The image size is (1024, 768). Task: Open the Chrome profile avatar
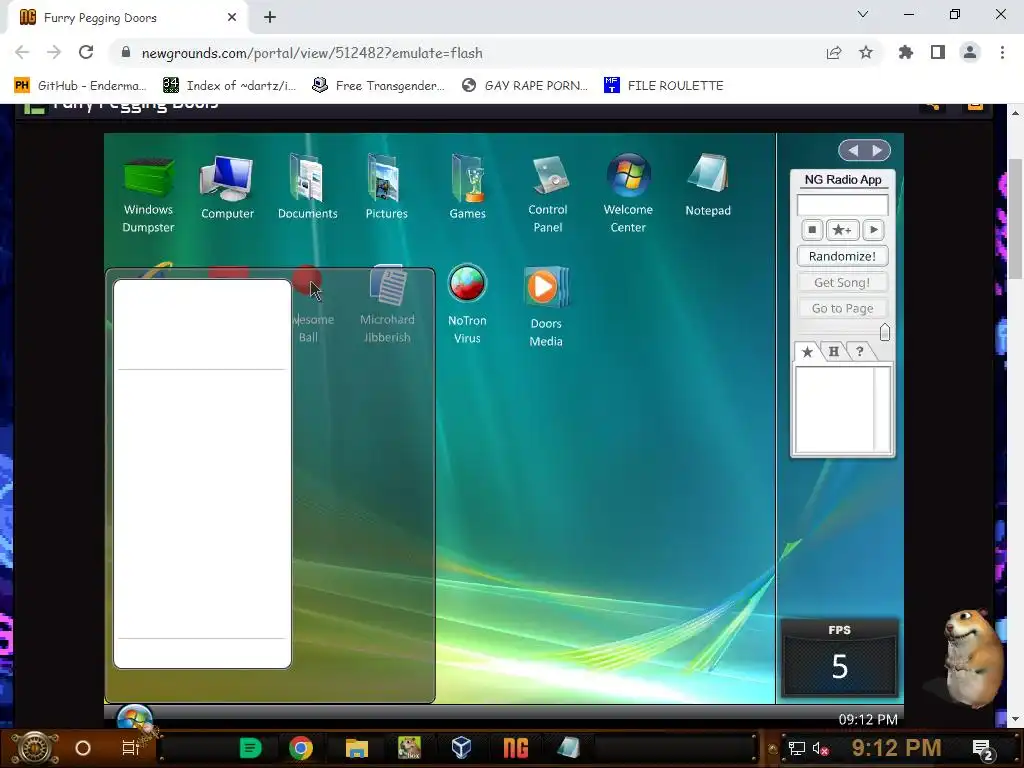pos(970,52)
